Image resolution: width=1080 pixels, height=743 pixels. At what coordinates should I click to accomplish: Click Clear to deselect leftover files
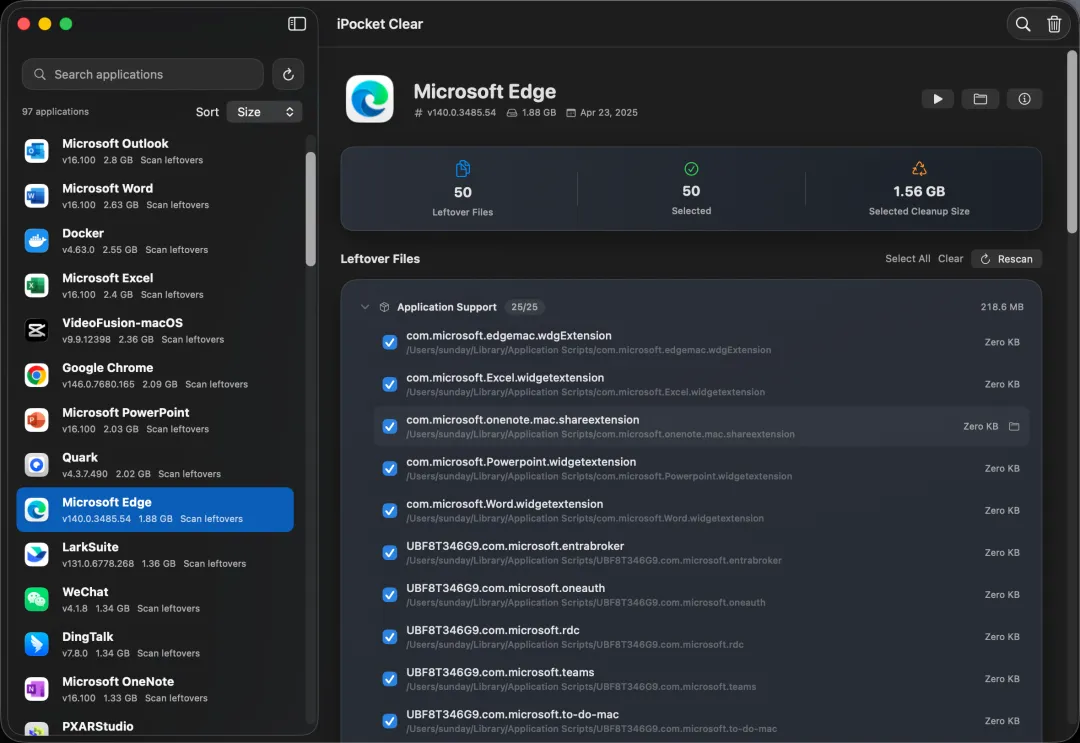(x=950, y=259)
